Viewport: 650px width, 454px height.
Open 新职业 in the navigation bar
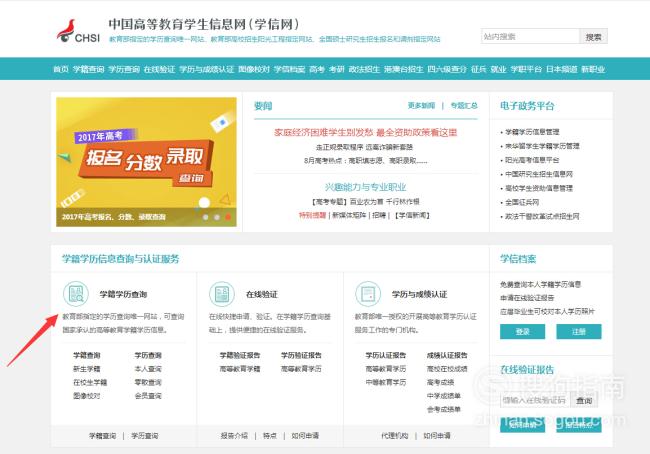[593, 69]
